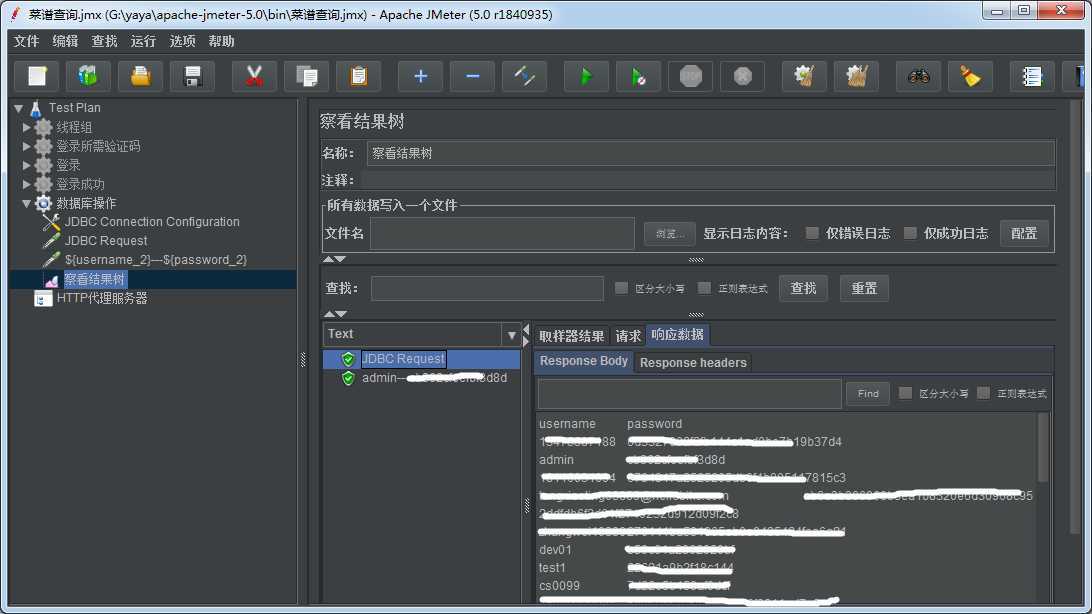This screenshot has height=614, width=1092.
Task: Open Search with binoculars icon
Action: click(x=919, y=76)
